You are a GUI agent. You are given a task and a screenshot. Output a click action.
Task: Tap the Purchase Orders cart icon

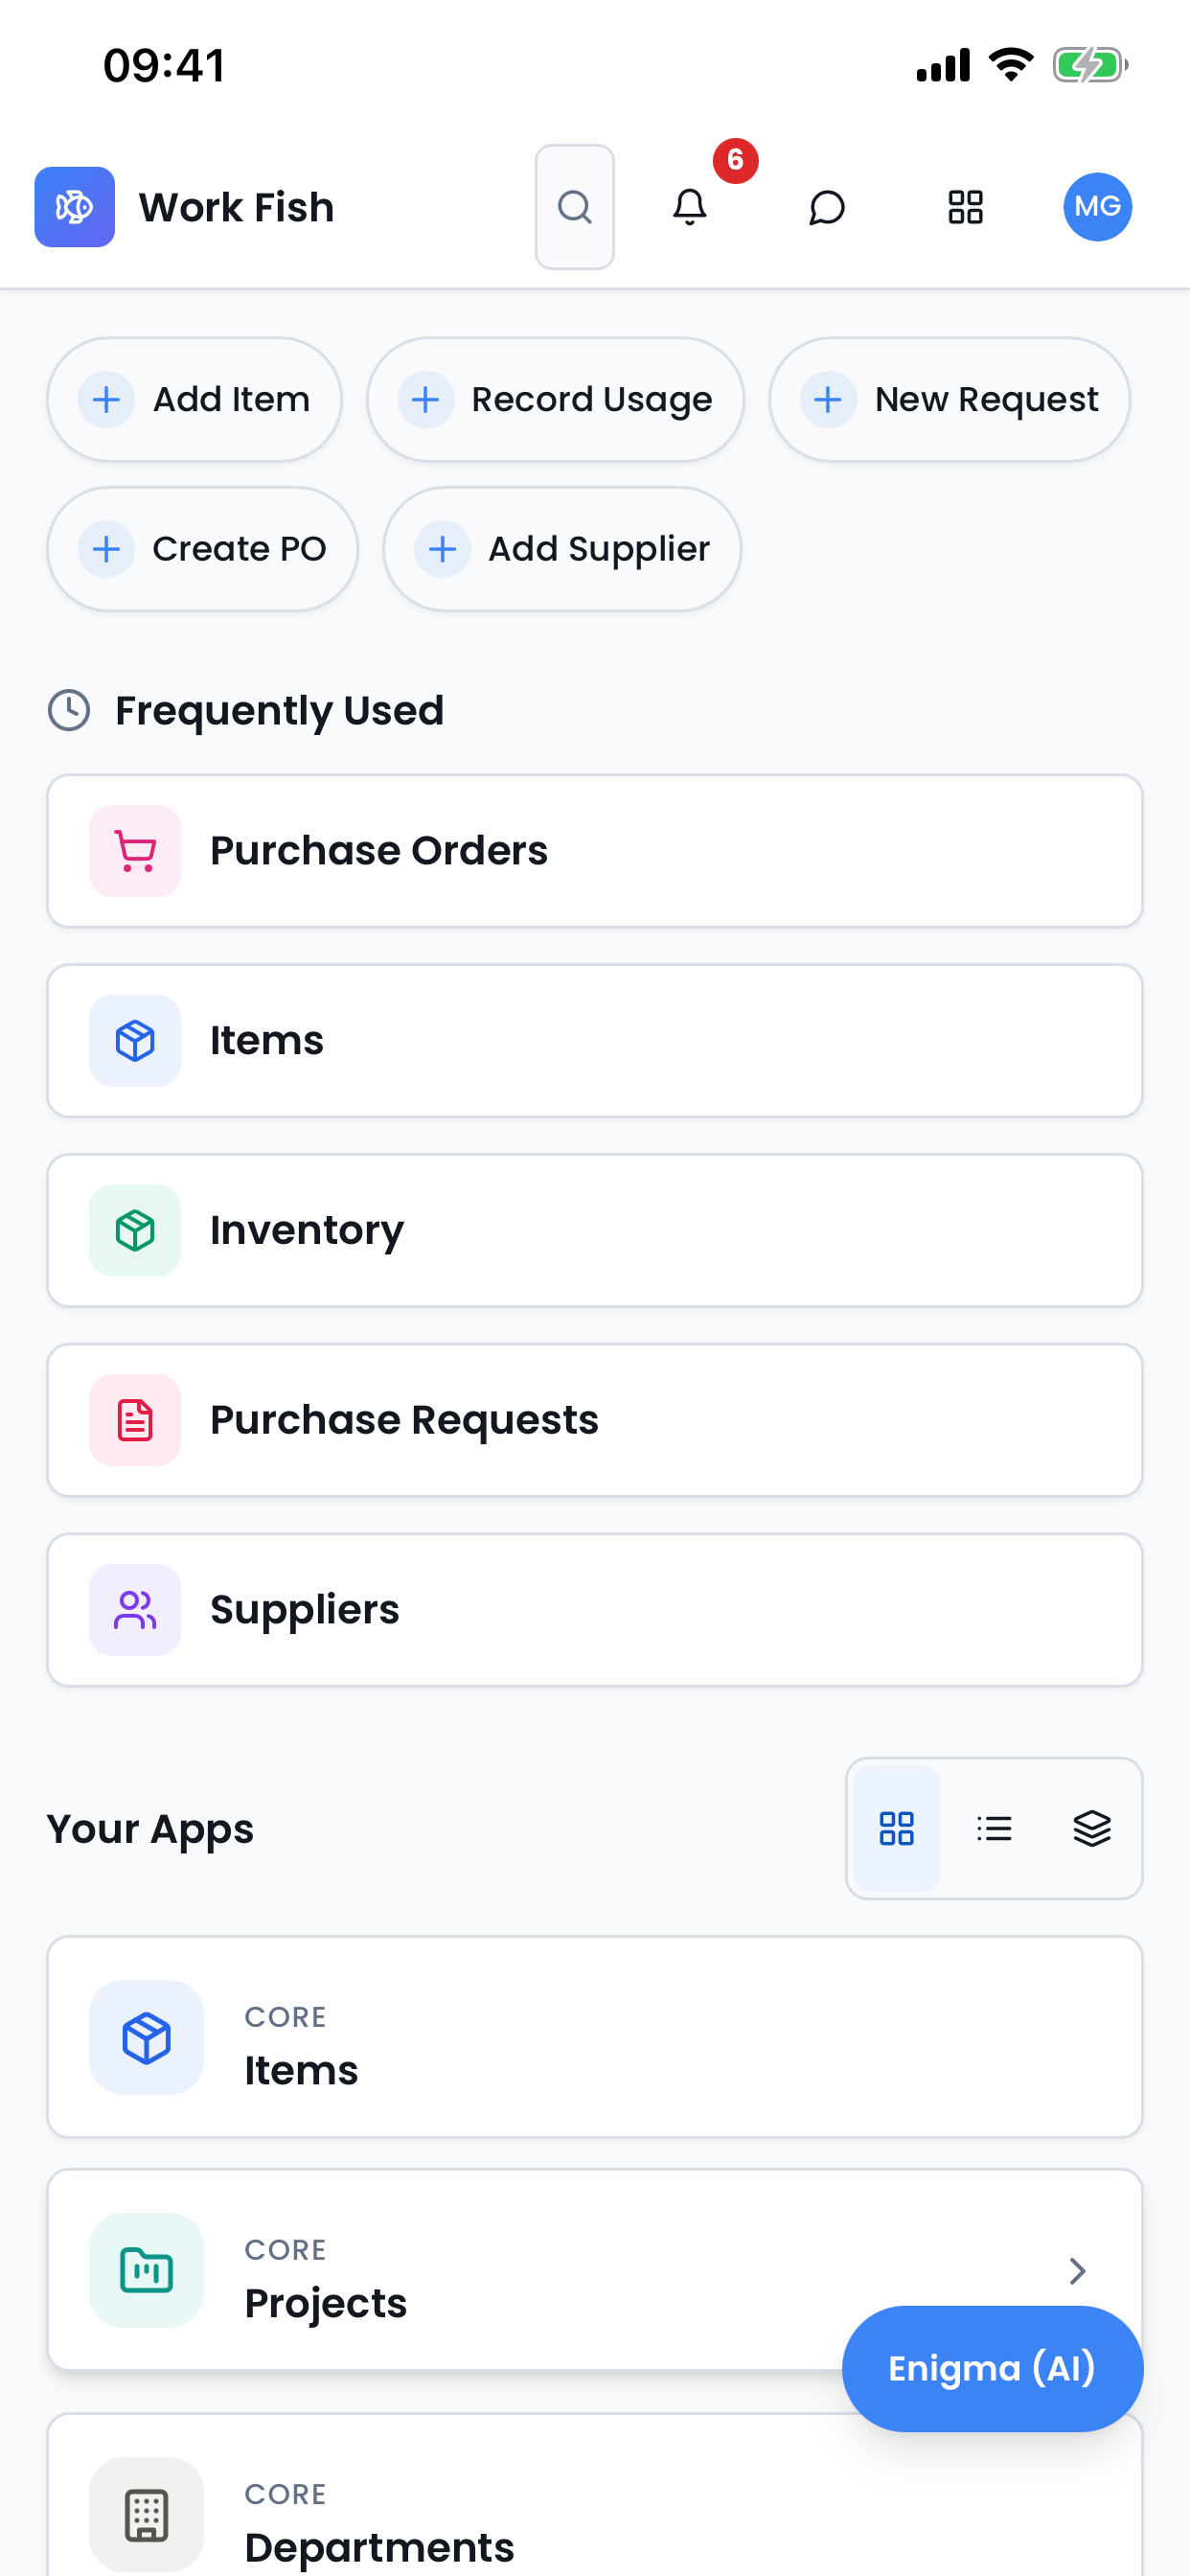pyautogui.click(x=135, y=851)
